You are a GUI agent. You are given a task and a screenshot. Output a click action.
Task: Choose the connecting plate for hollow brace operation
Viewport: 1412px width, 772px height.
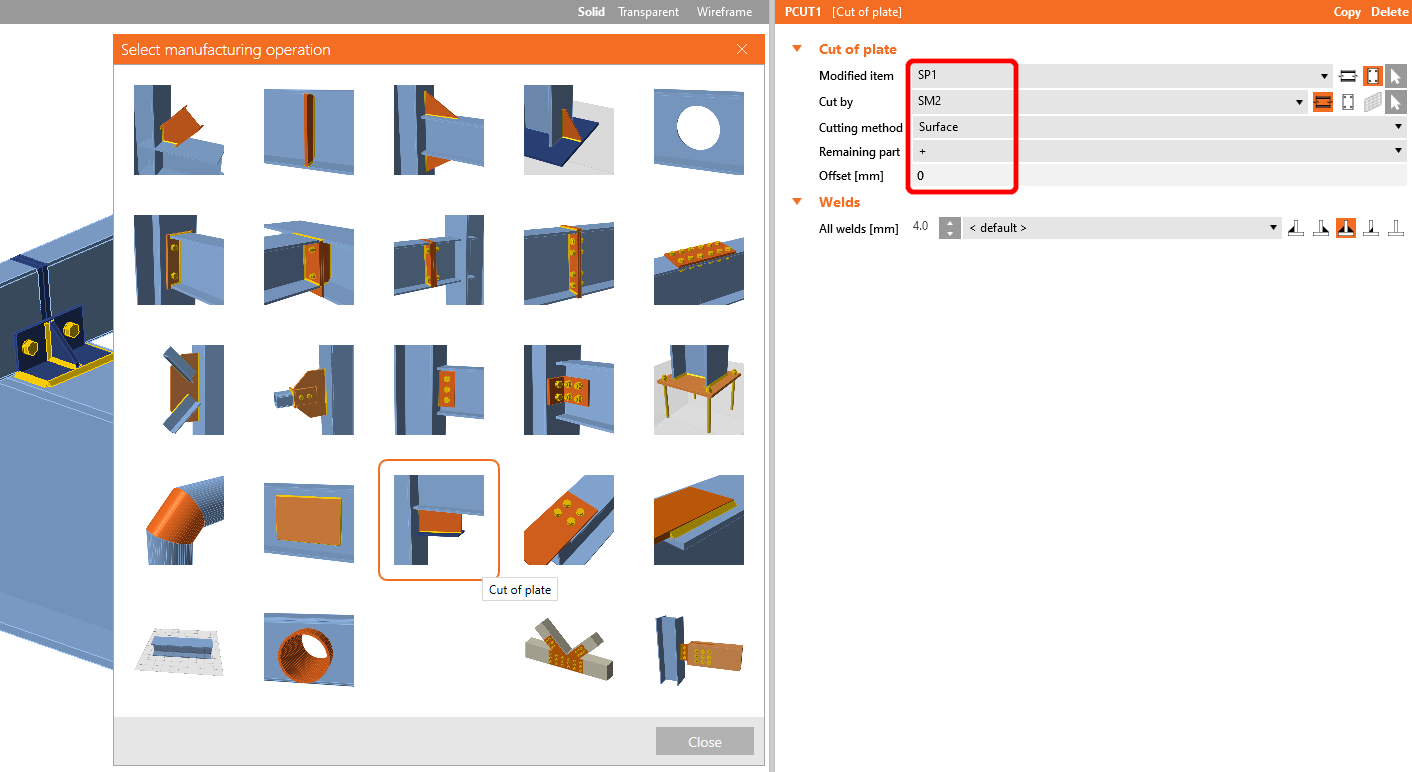pyautogui.click(x=309, y=390)
